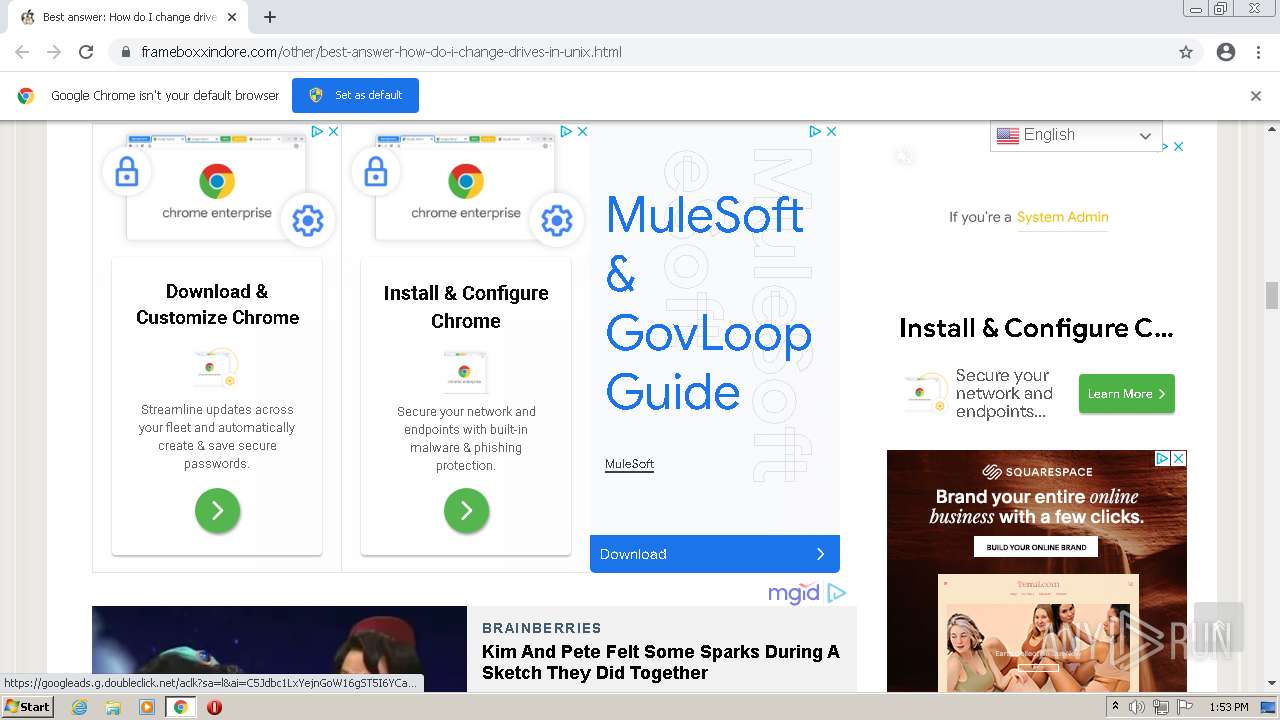Close the sidebar Chrome ad
The image size is (1280, 720).
[1179, 146]
